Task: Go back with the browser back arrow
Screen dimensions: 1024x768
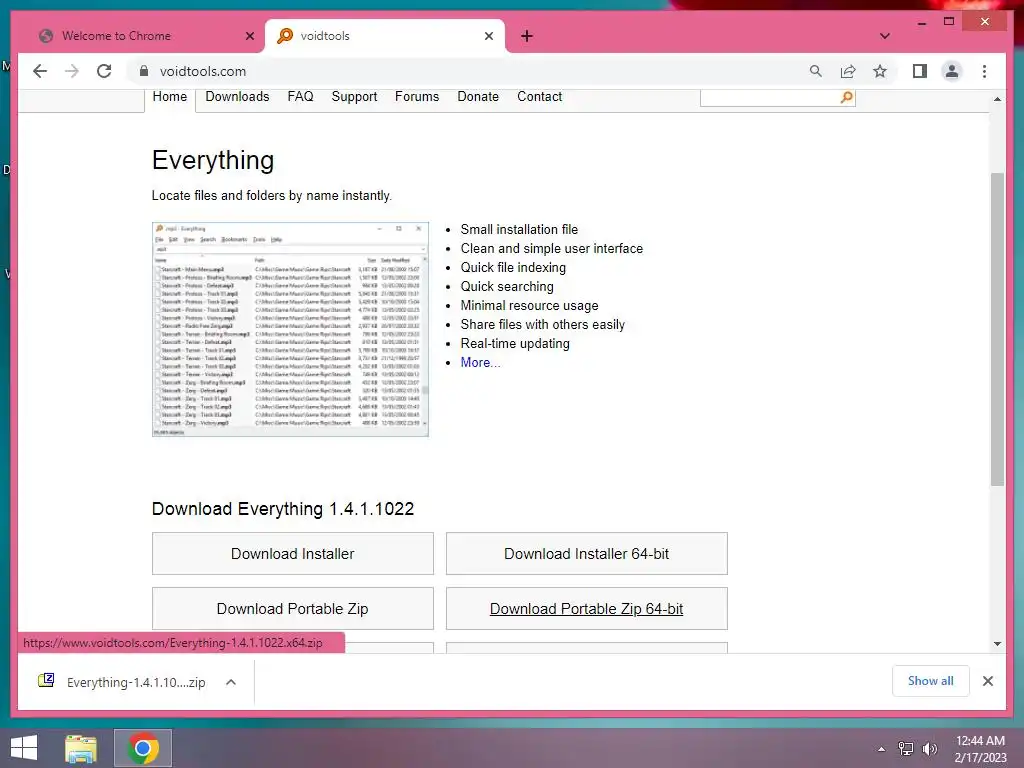Action: (40, 71)
